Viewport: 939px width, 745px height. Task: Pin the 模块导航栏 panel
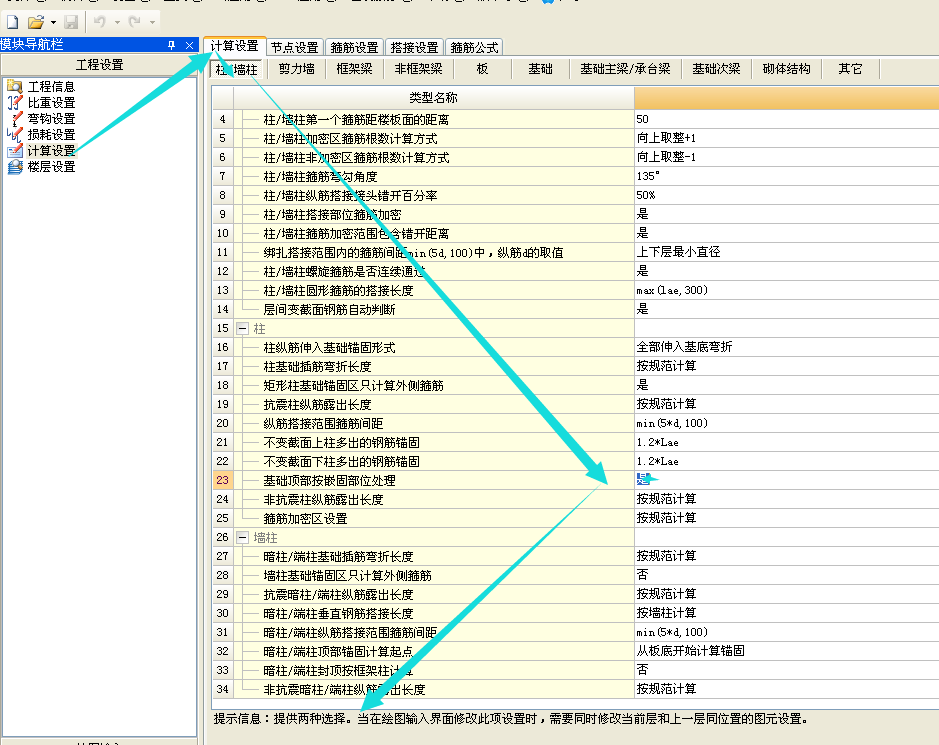pyautogui.click(x=171, y=45)
